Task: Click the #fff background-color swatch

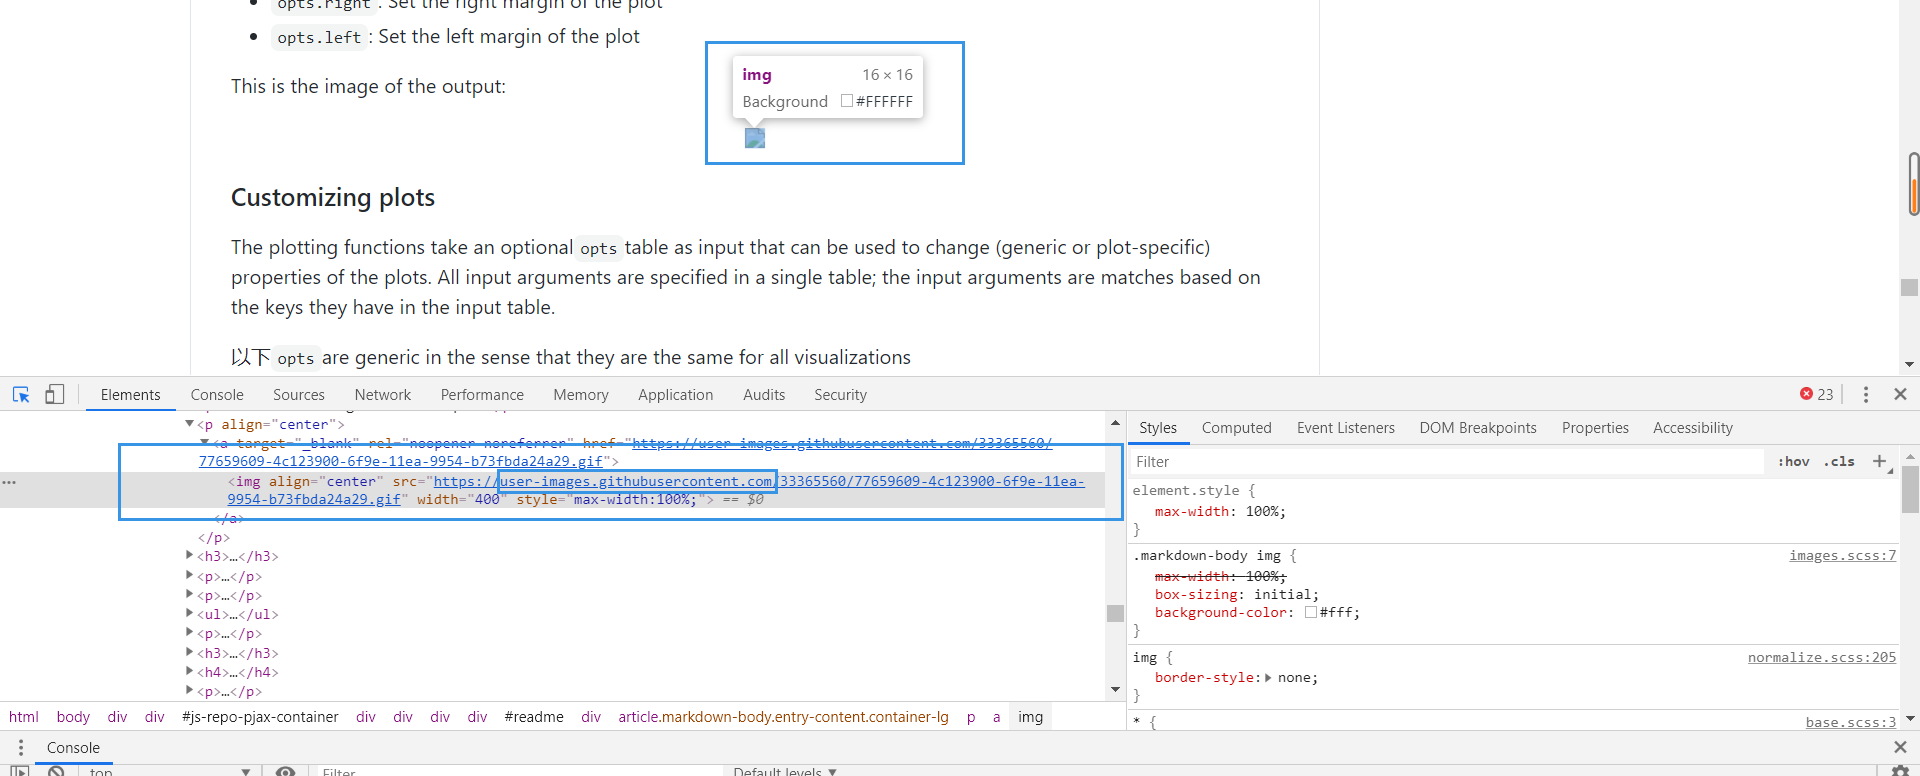Action: (x=1311, y=613)
